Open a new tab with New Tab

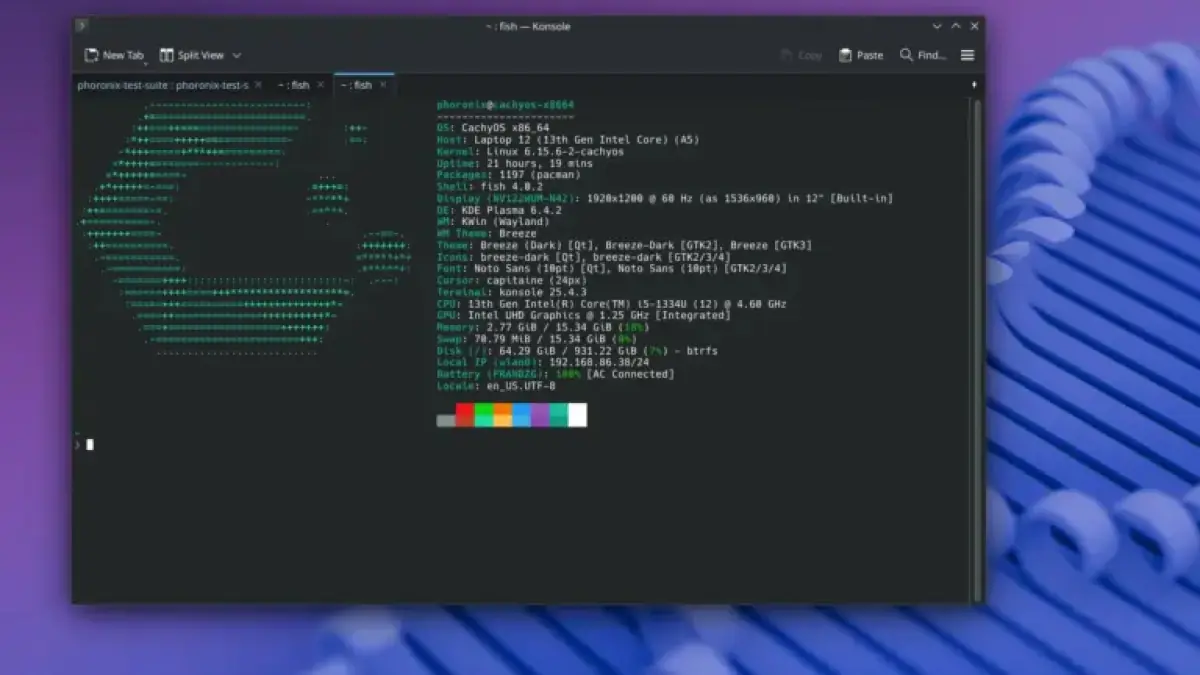[114, 55]
